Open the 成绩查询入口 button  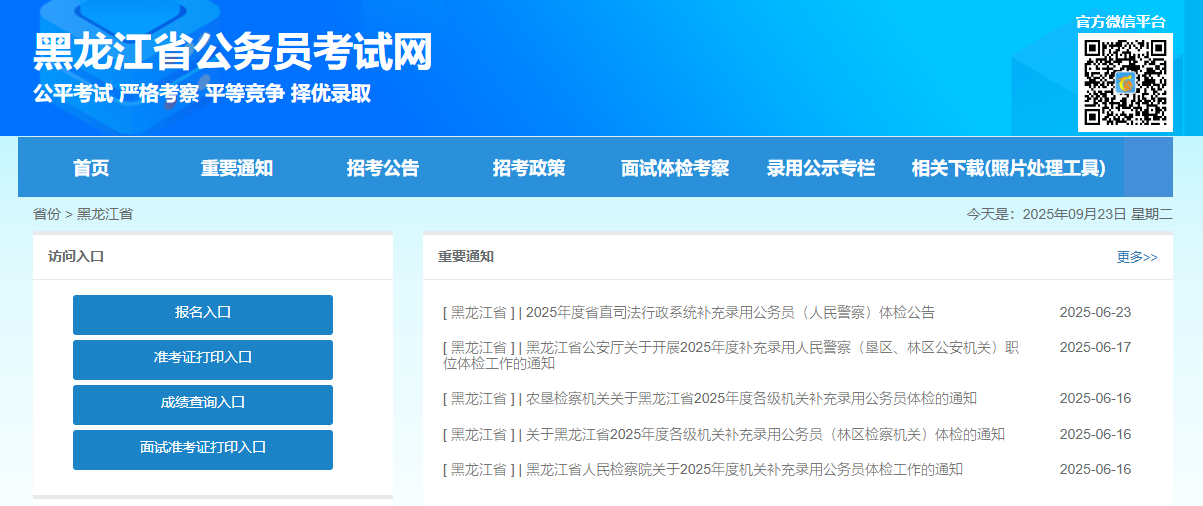(x=203, y=404)
